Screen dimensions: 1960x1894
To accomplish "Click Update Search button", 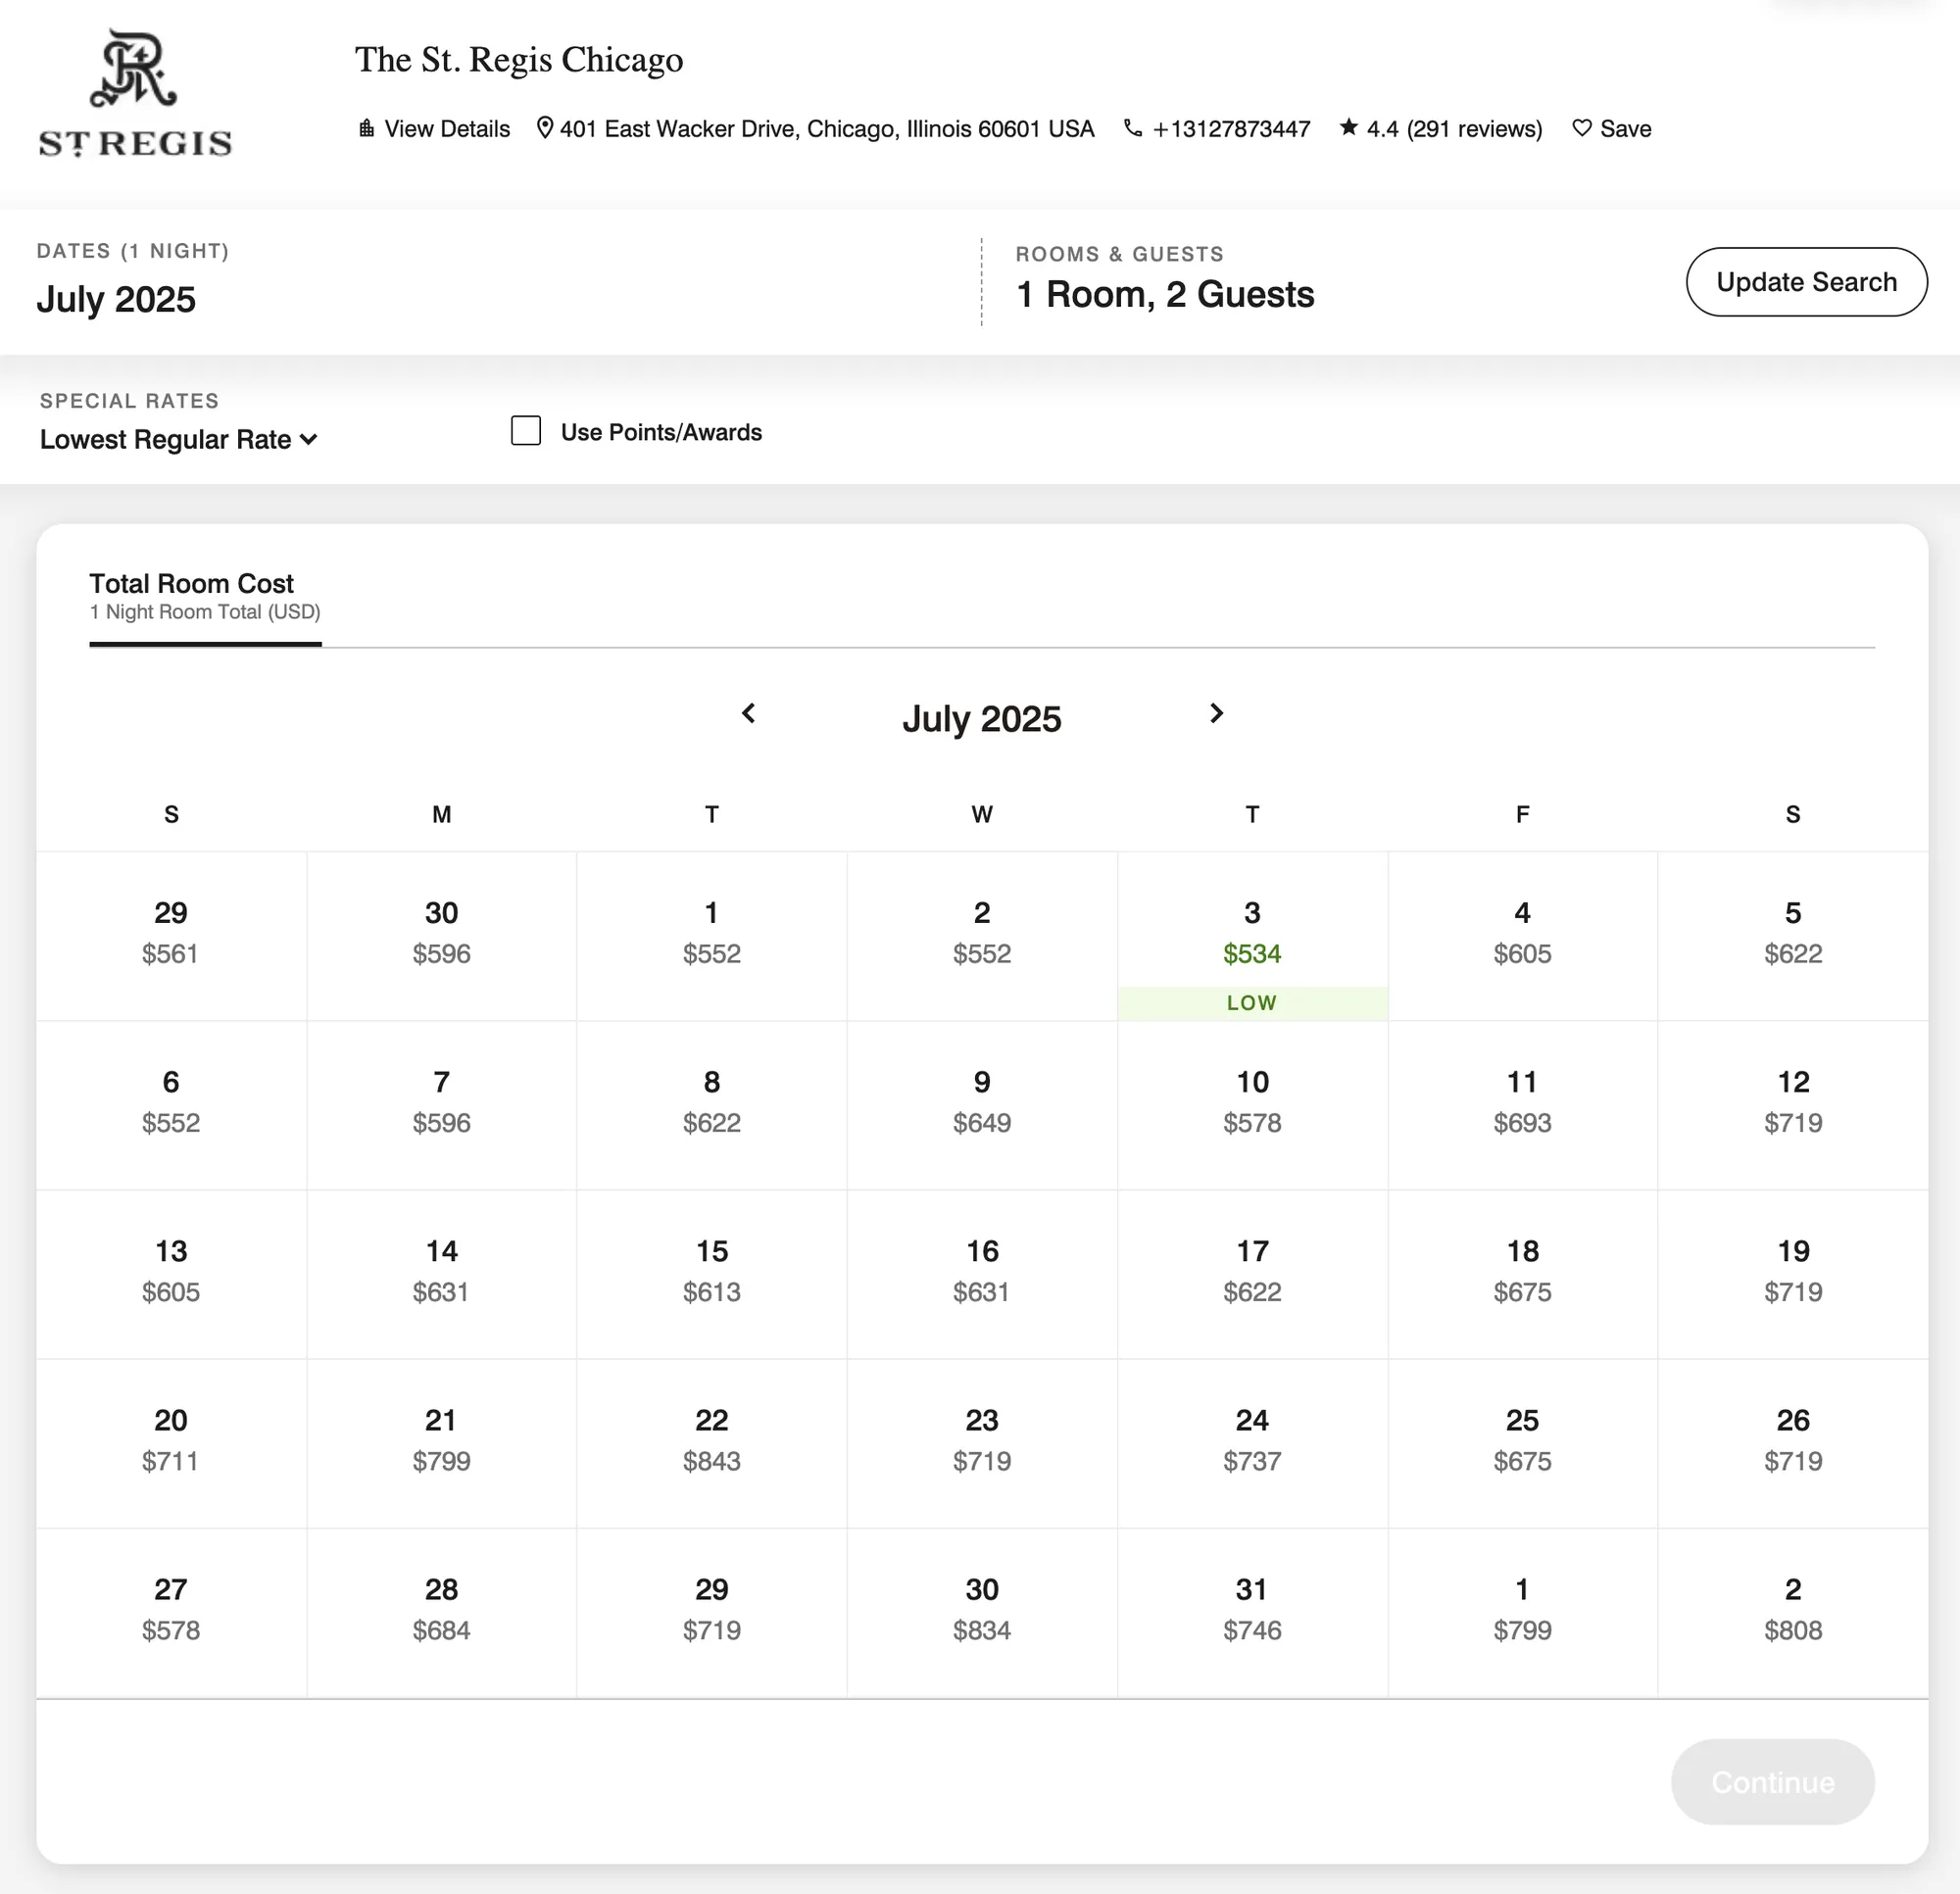I will (x=1806, y=282).
